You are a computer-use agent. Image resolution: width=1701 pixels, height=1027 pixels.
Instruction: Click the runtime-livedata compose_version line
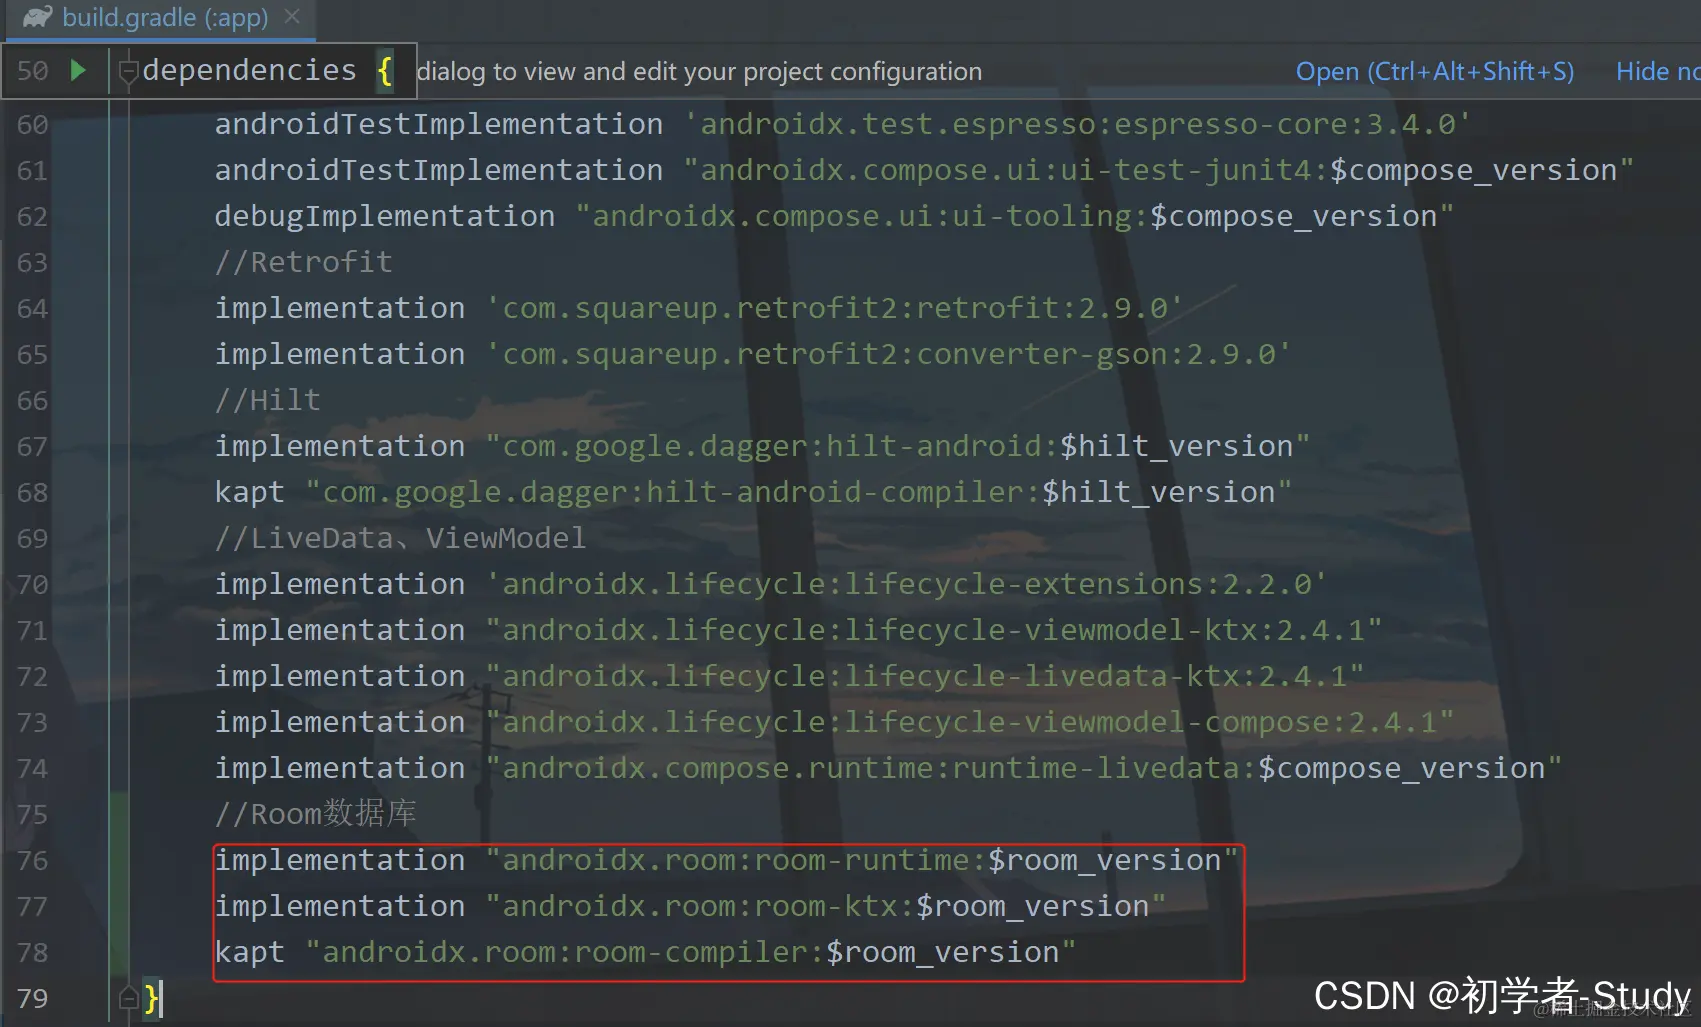pyautogui.click(x=888, y=768)
